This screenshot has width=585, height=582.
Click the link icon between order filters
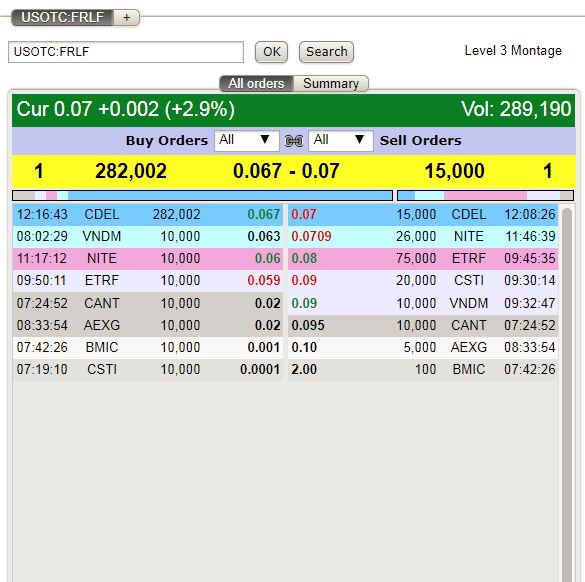tap(294, 141)
